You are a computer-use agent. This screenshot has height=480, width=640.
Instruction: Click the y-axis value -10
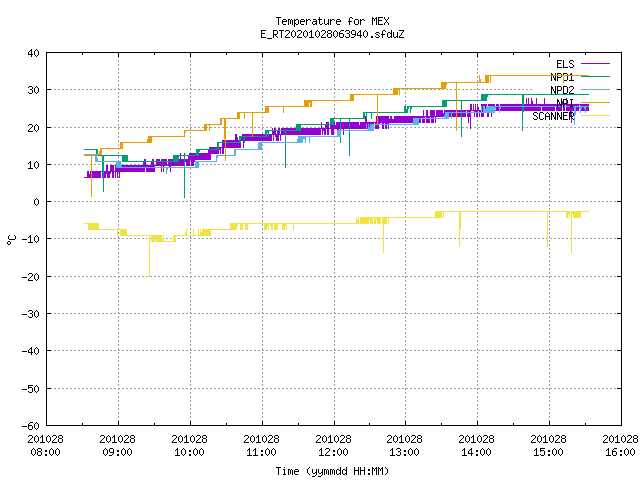coord(31,239)
